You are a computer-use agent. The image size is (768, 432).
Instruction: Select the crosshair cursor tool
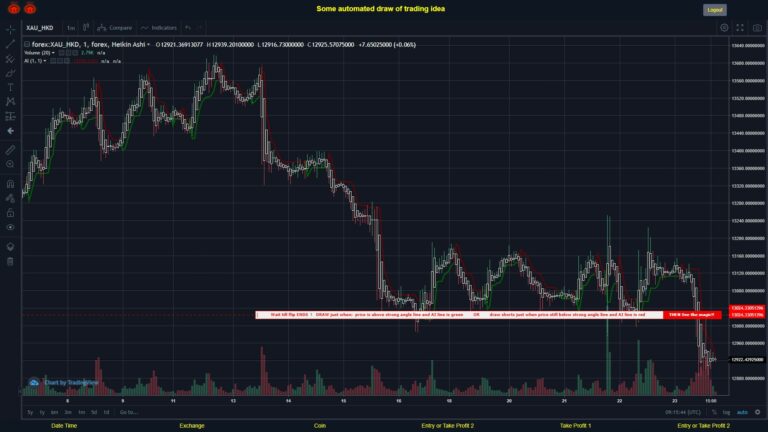tap(10, 30)
